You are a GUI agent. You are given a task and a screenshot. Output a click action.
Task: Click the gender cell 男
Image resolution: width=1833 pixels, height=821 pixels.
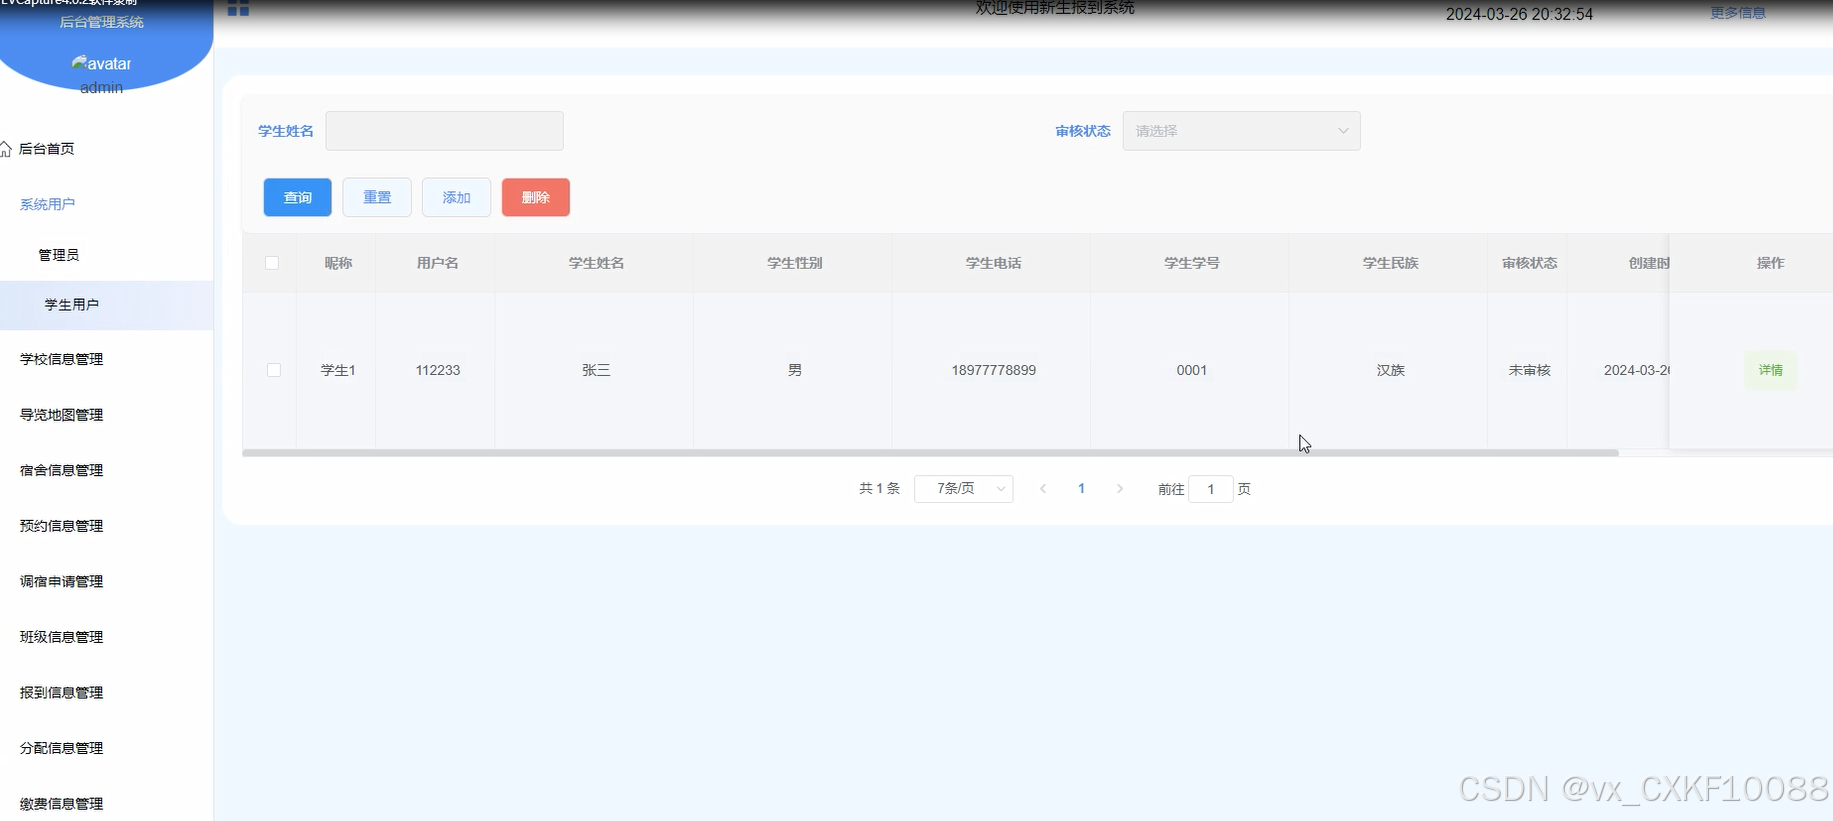(x=795, y=370)
